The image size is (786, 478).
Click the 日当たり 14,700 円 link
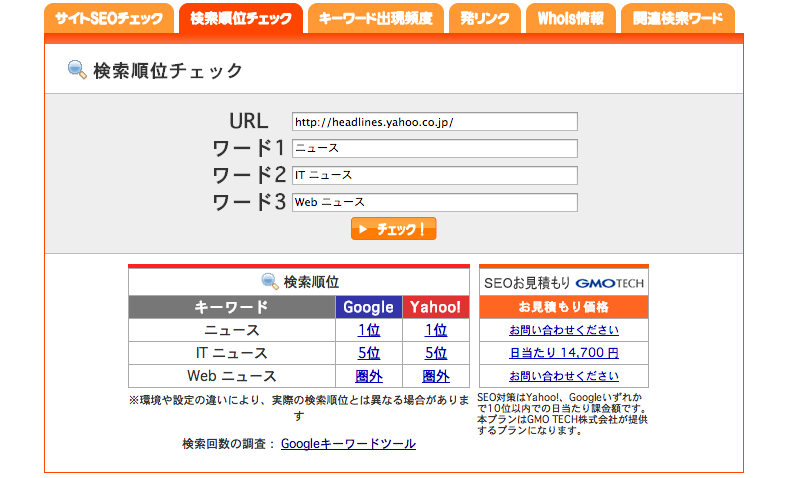point(564,353)
